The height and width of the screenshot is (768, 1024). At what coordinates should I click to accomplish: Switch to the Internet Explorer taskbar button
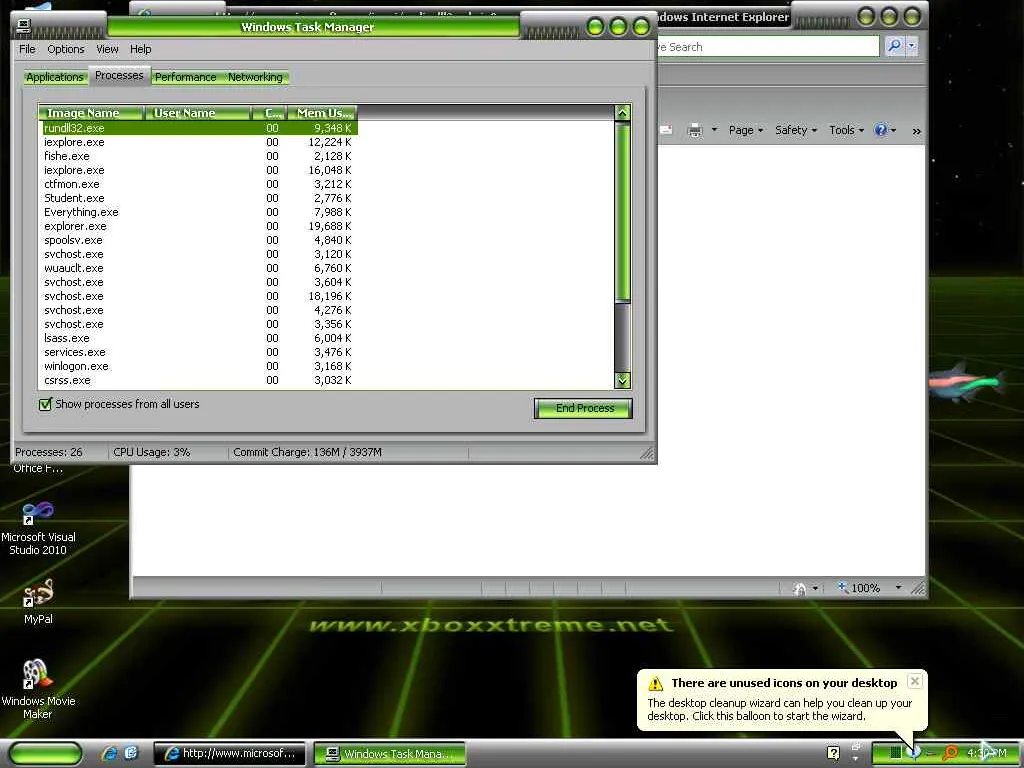[230, 753]
